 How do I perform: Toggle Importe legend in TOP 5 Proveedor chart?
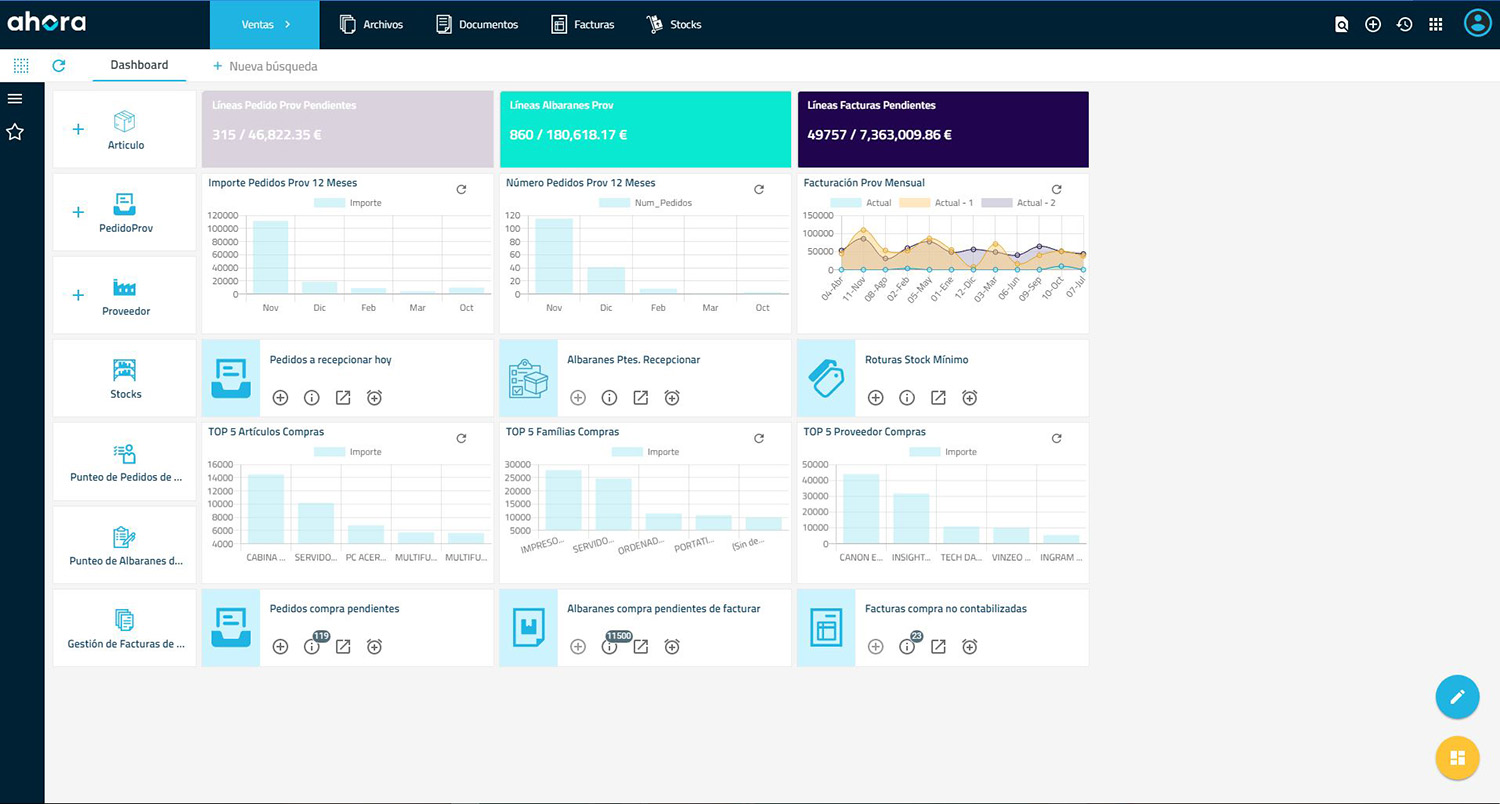pos(943,452)
